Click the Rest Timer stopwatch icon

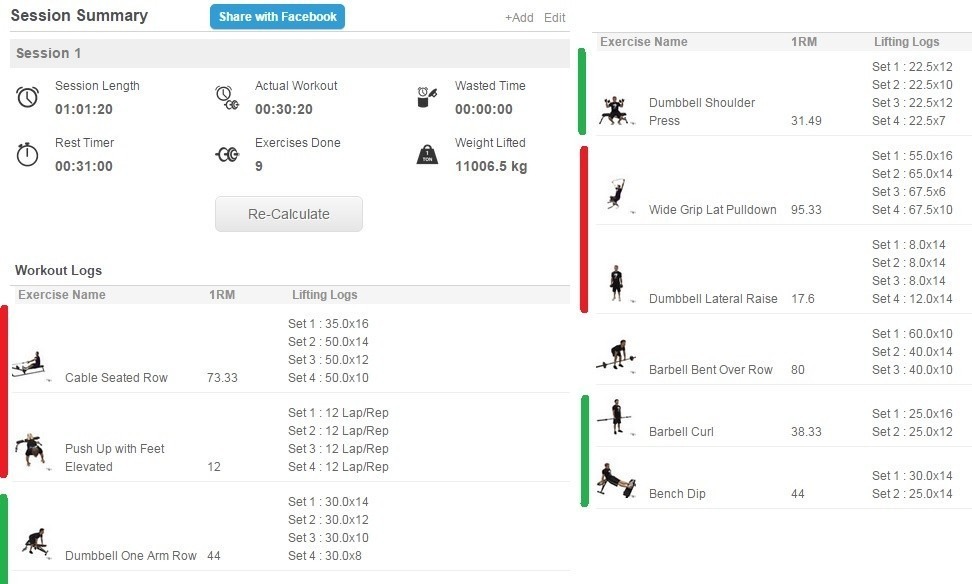[x=28, y=154]
